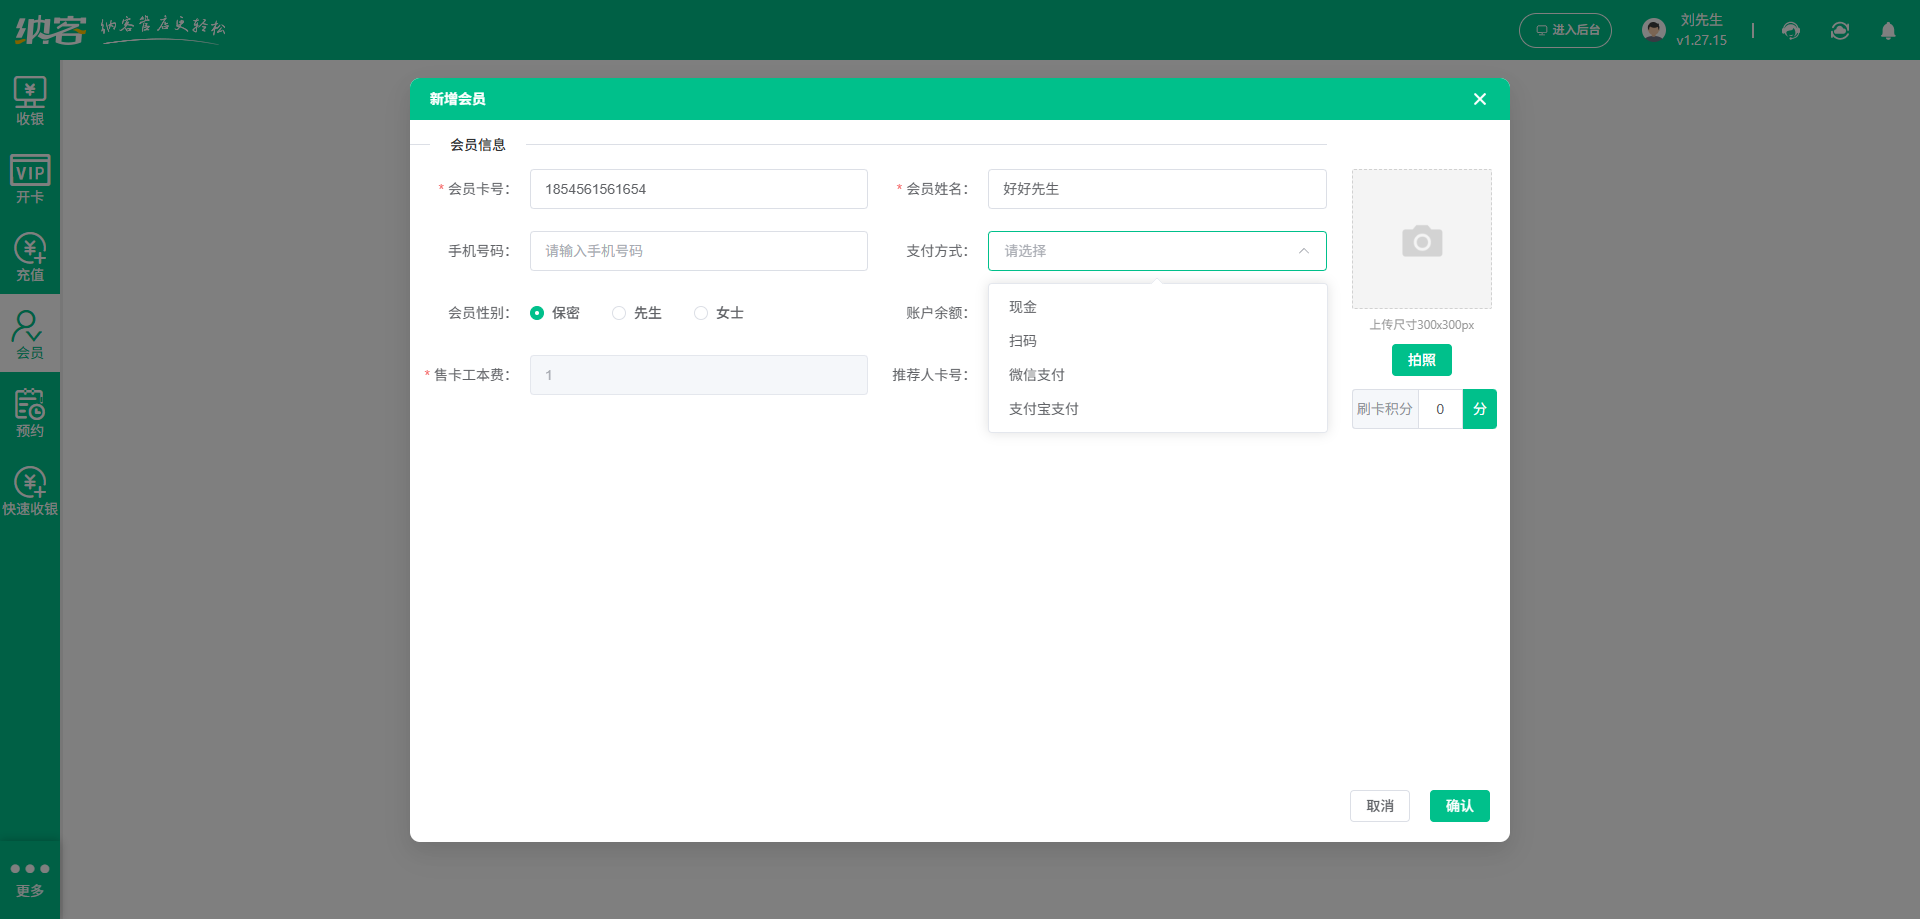The height and width of the screenshot is (919, 1920).
Task: Open the 收银 cashier icon in sidebar
Action: (30, 101)
